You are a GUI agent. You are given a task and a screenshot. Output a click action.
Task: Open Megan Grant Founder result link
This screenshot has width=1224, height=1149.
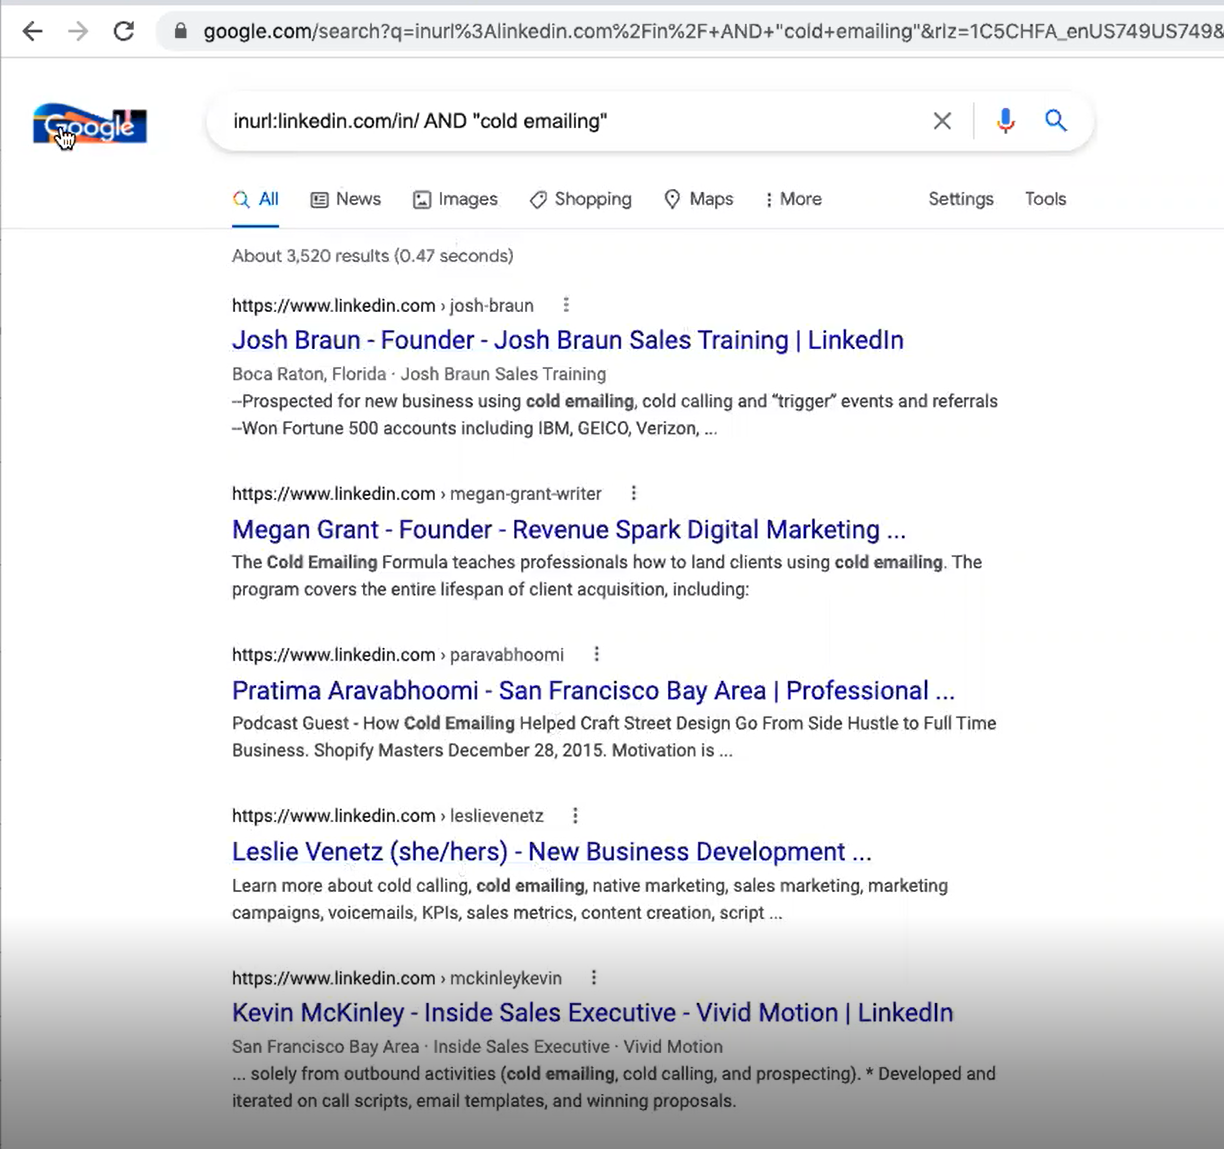tap(569, 530)
